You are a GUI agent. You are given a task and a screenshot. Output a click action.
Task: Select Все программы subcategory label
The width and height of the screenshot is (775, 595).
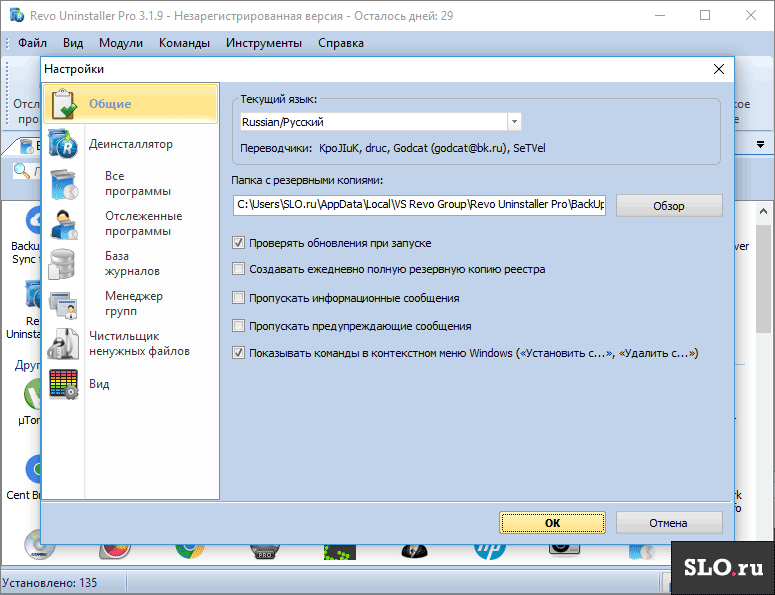coord(137,183)
